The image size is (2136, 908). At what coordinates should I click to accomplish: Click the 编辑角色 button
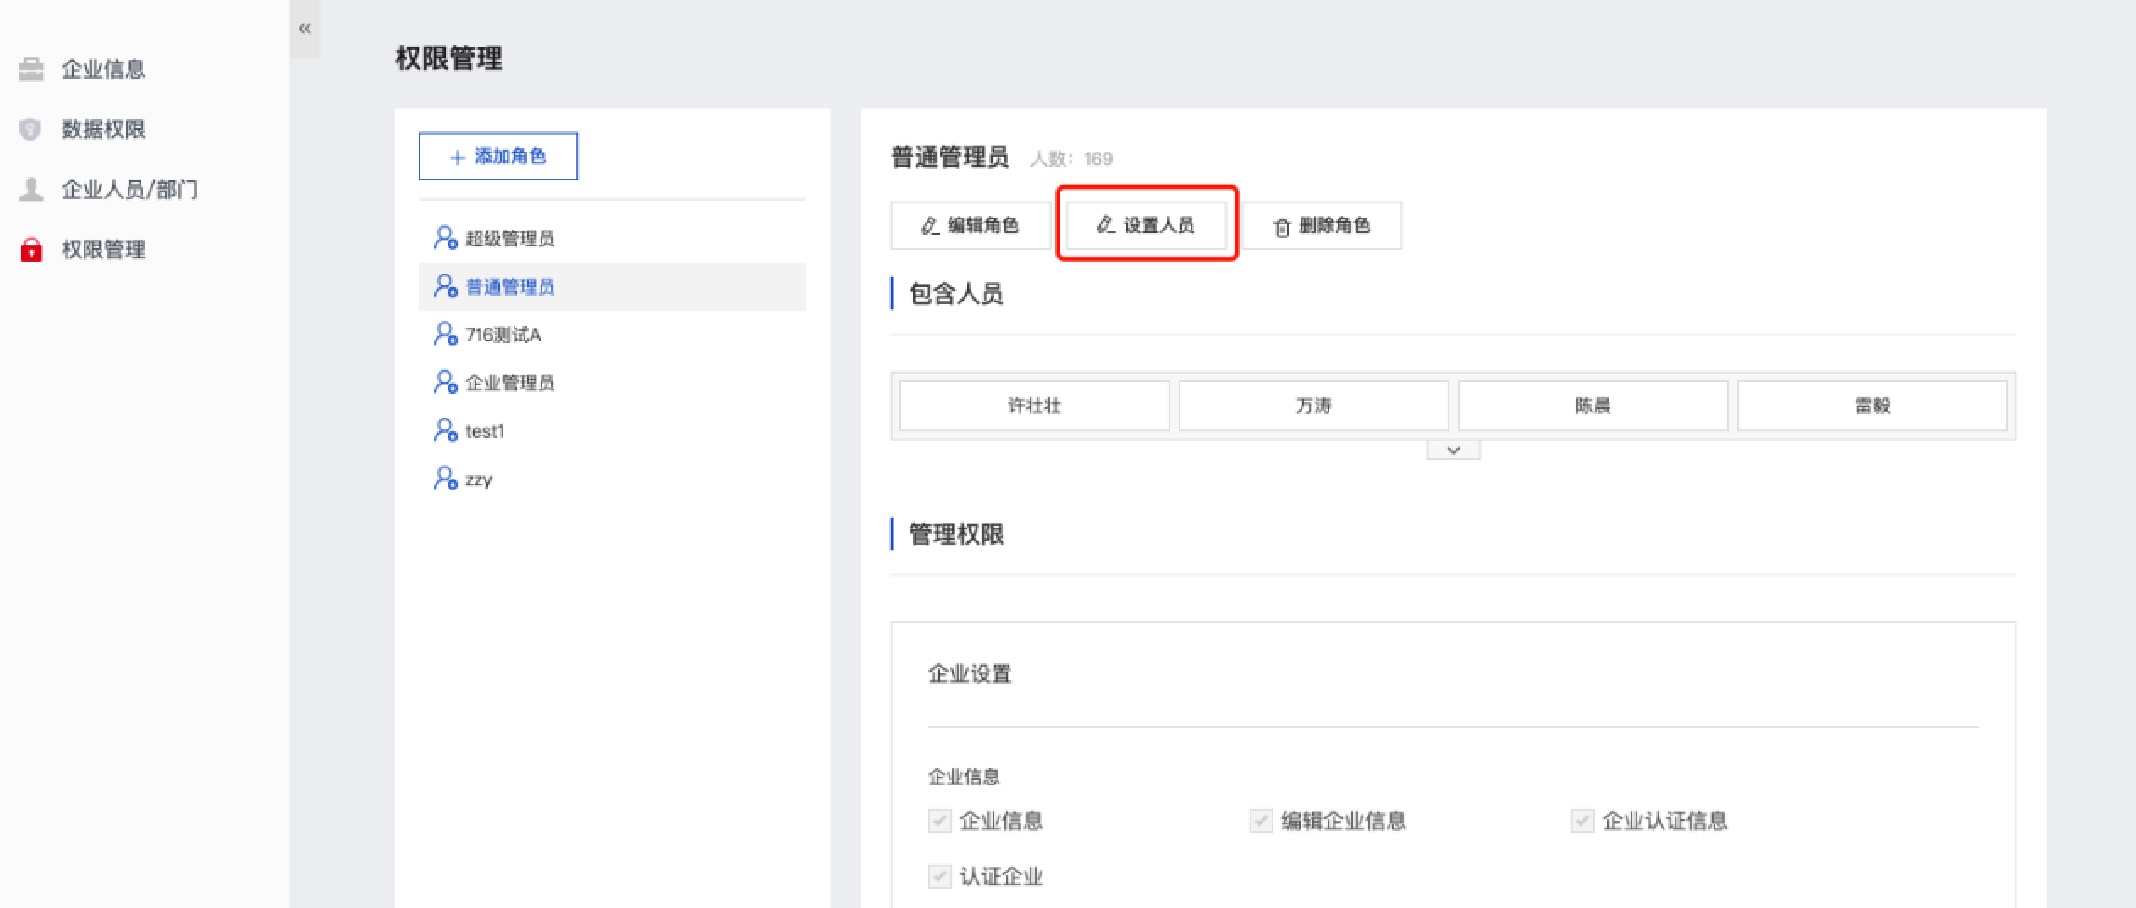tap(970, 225)
